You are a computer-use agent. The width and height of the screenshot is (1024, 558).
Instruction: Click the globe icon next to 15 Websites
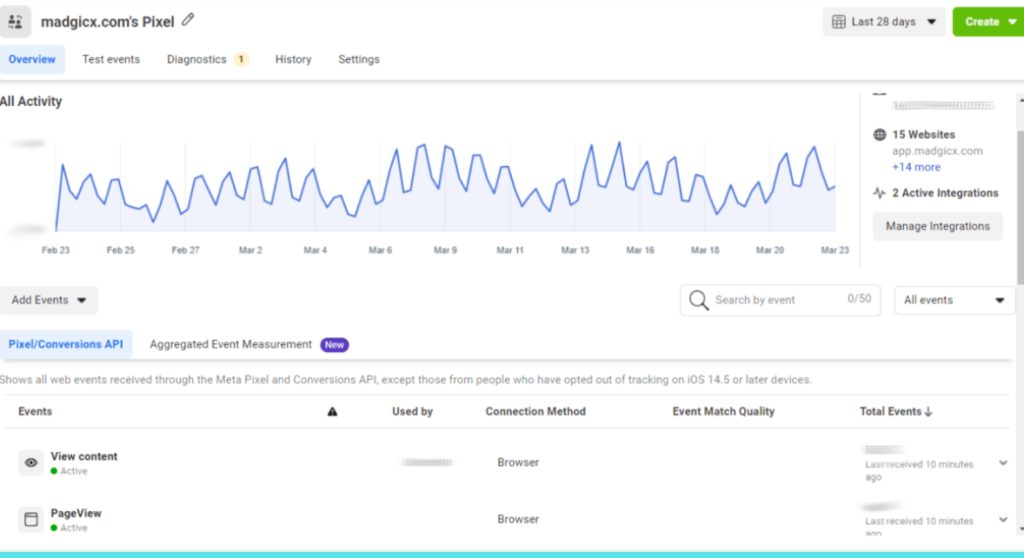coord(880,135)
